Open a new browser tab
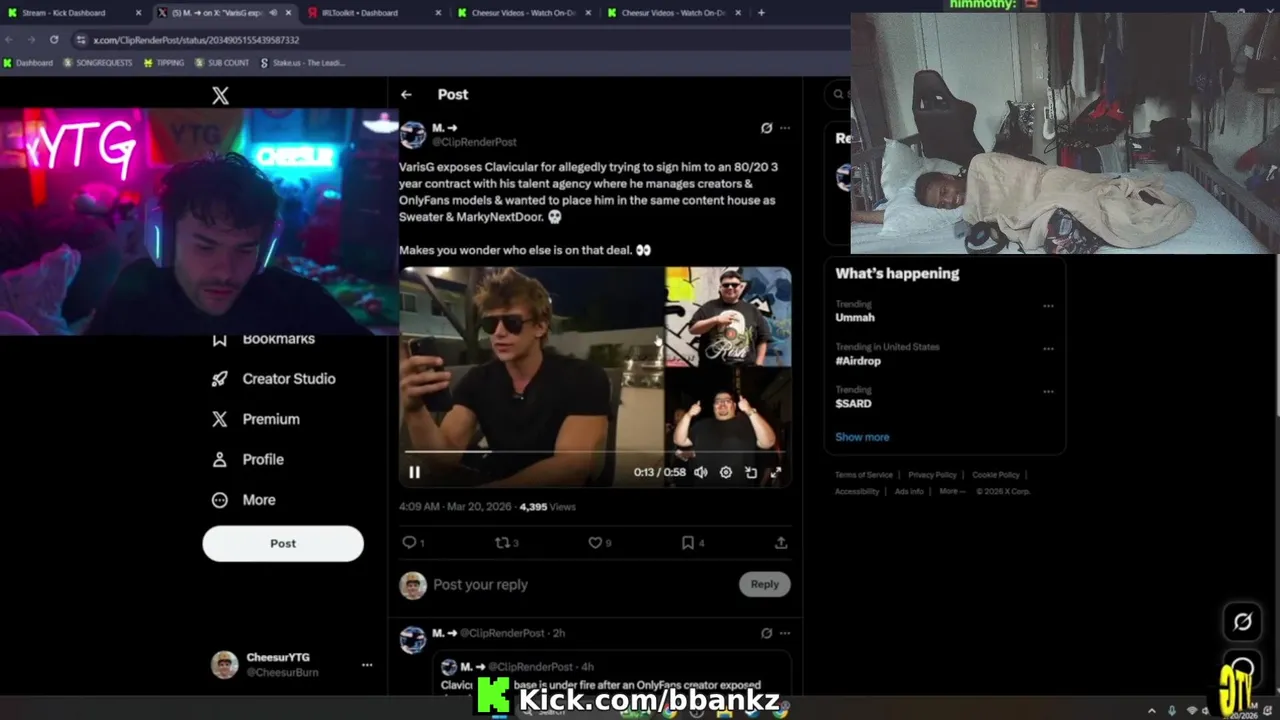This screenshot has height=720, width=1280. pyautogui.click(x=761, y=13)
